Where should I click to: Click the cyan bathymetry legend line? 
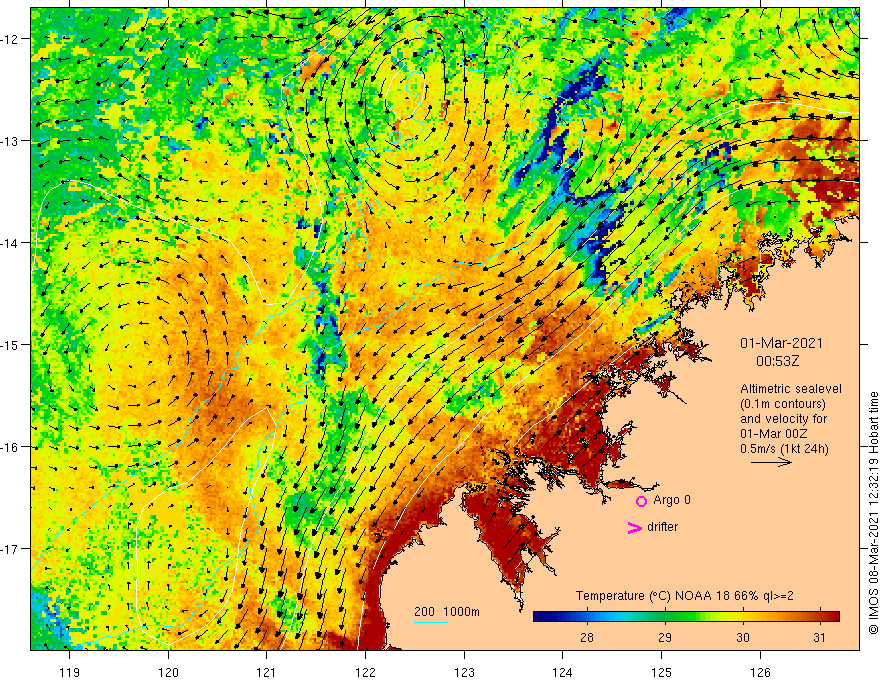coord(431,622)
